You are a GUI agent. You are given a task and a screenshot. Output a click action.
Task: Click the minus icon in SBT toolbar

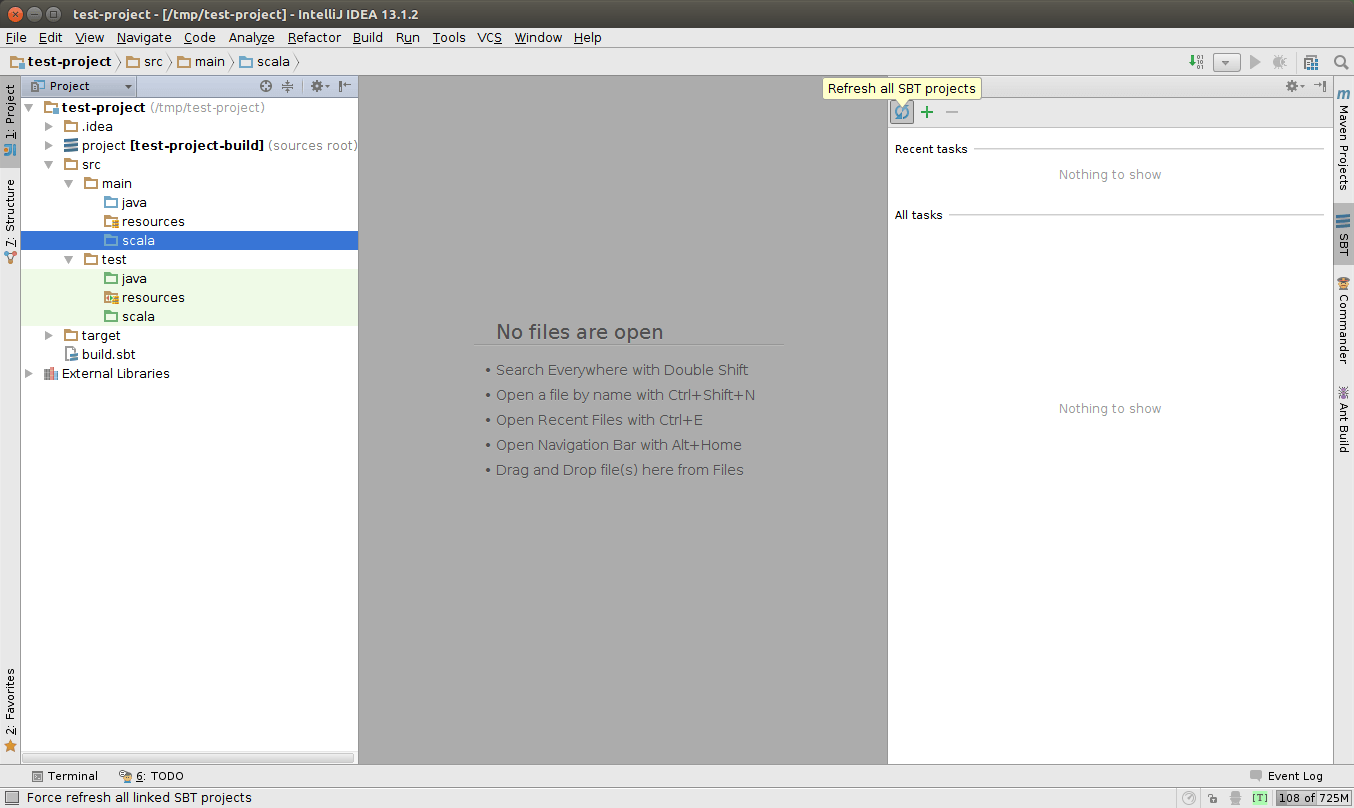(x=952, y=112)
